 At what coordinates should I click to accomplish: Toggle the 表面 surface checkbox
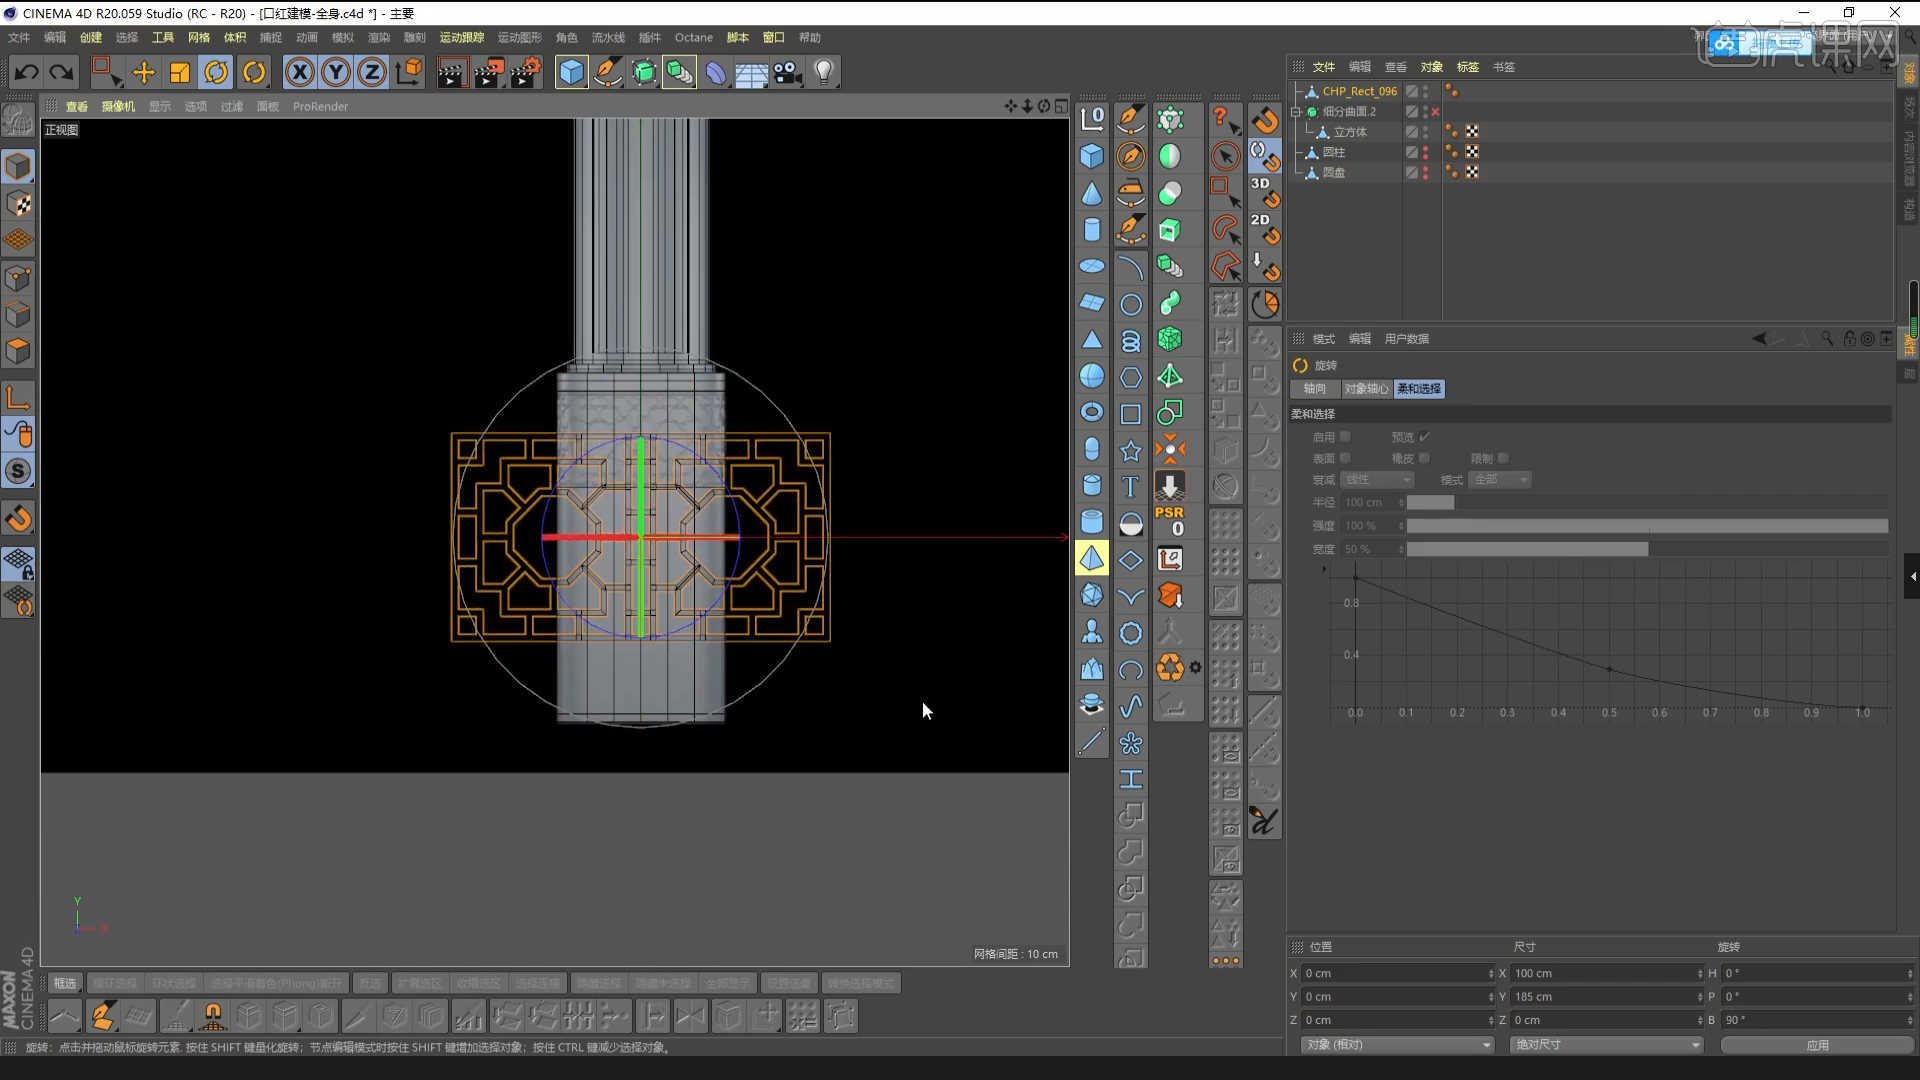[1345, 458]
